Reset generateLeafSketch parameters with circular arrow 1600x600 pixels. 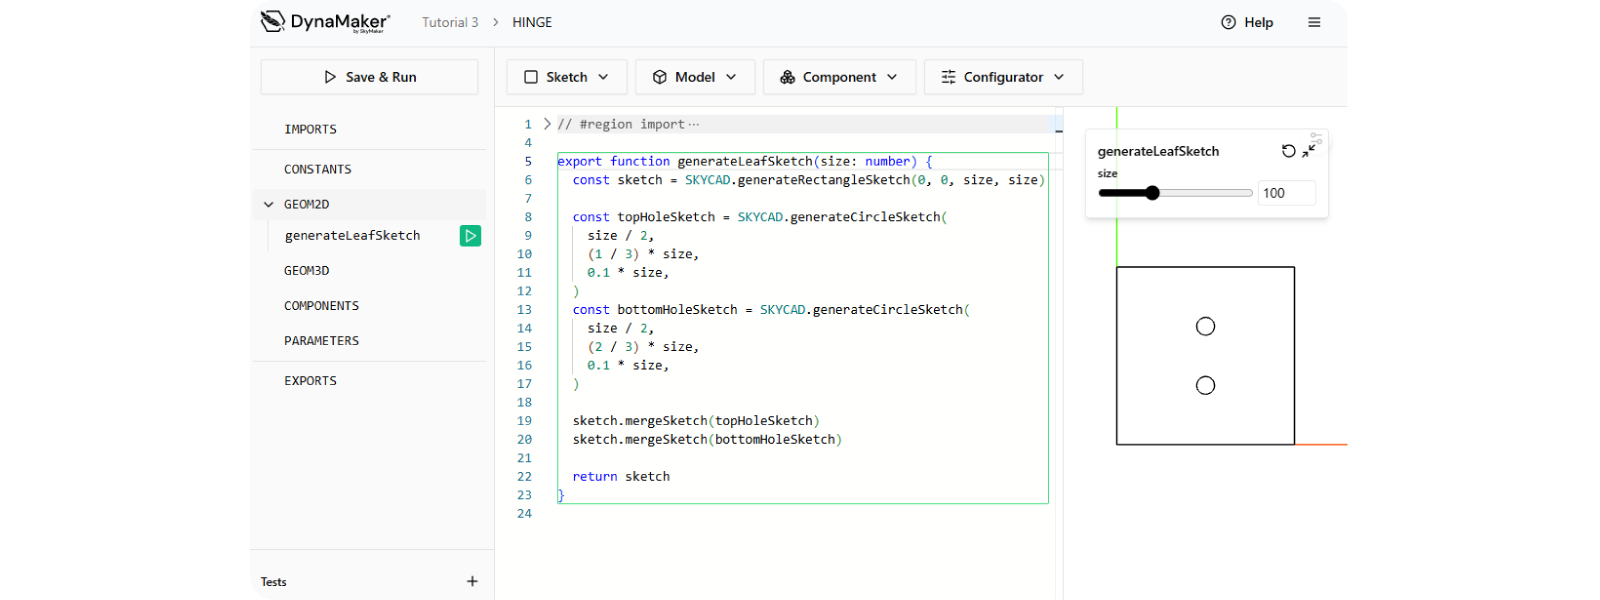[1288, 151]
